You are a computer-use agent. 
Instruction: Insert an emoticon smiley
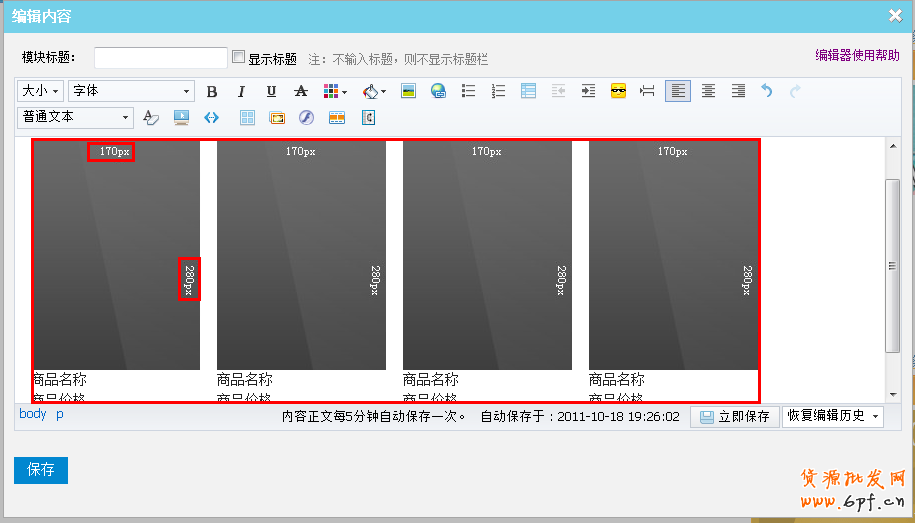(618, 91)
